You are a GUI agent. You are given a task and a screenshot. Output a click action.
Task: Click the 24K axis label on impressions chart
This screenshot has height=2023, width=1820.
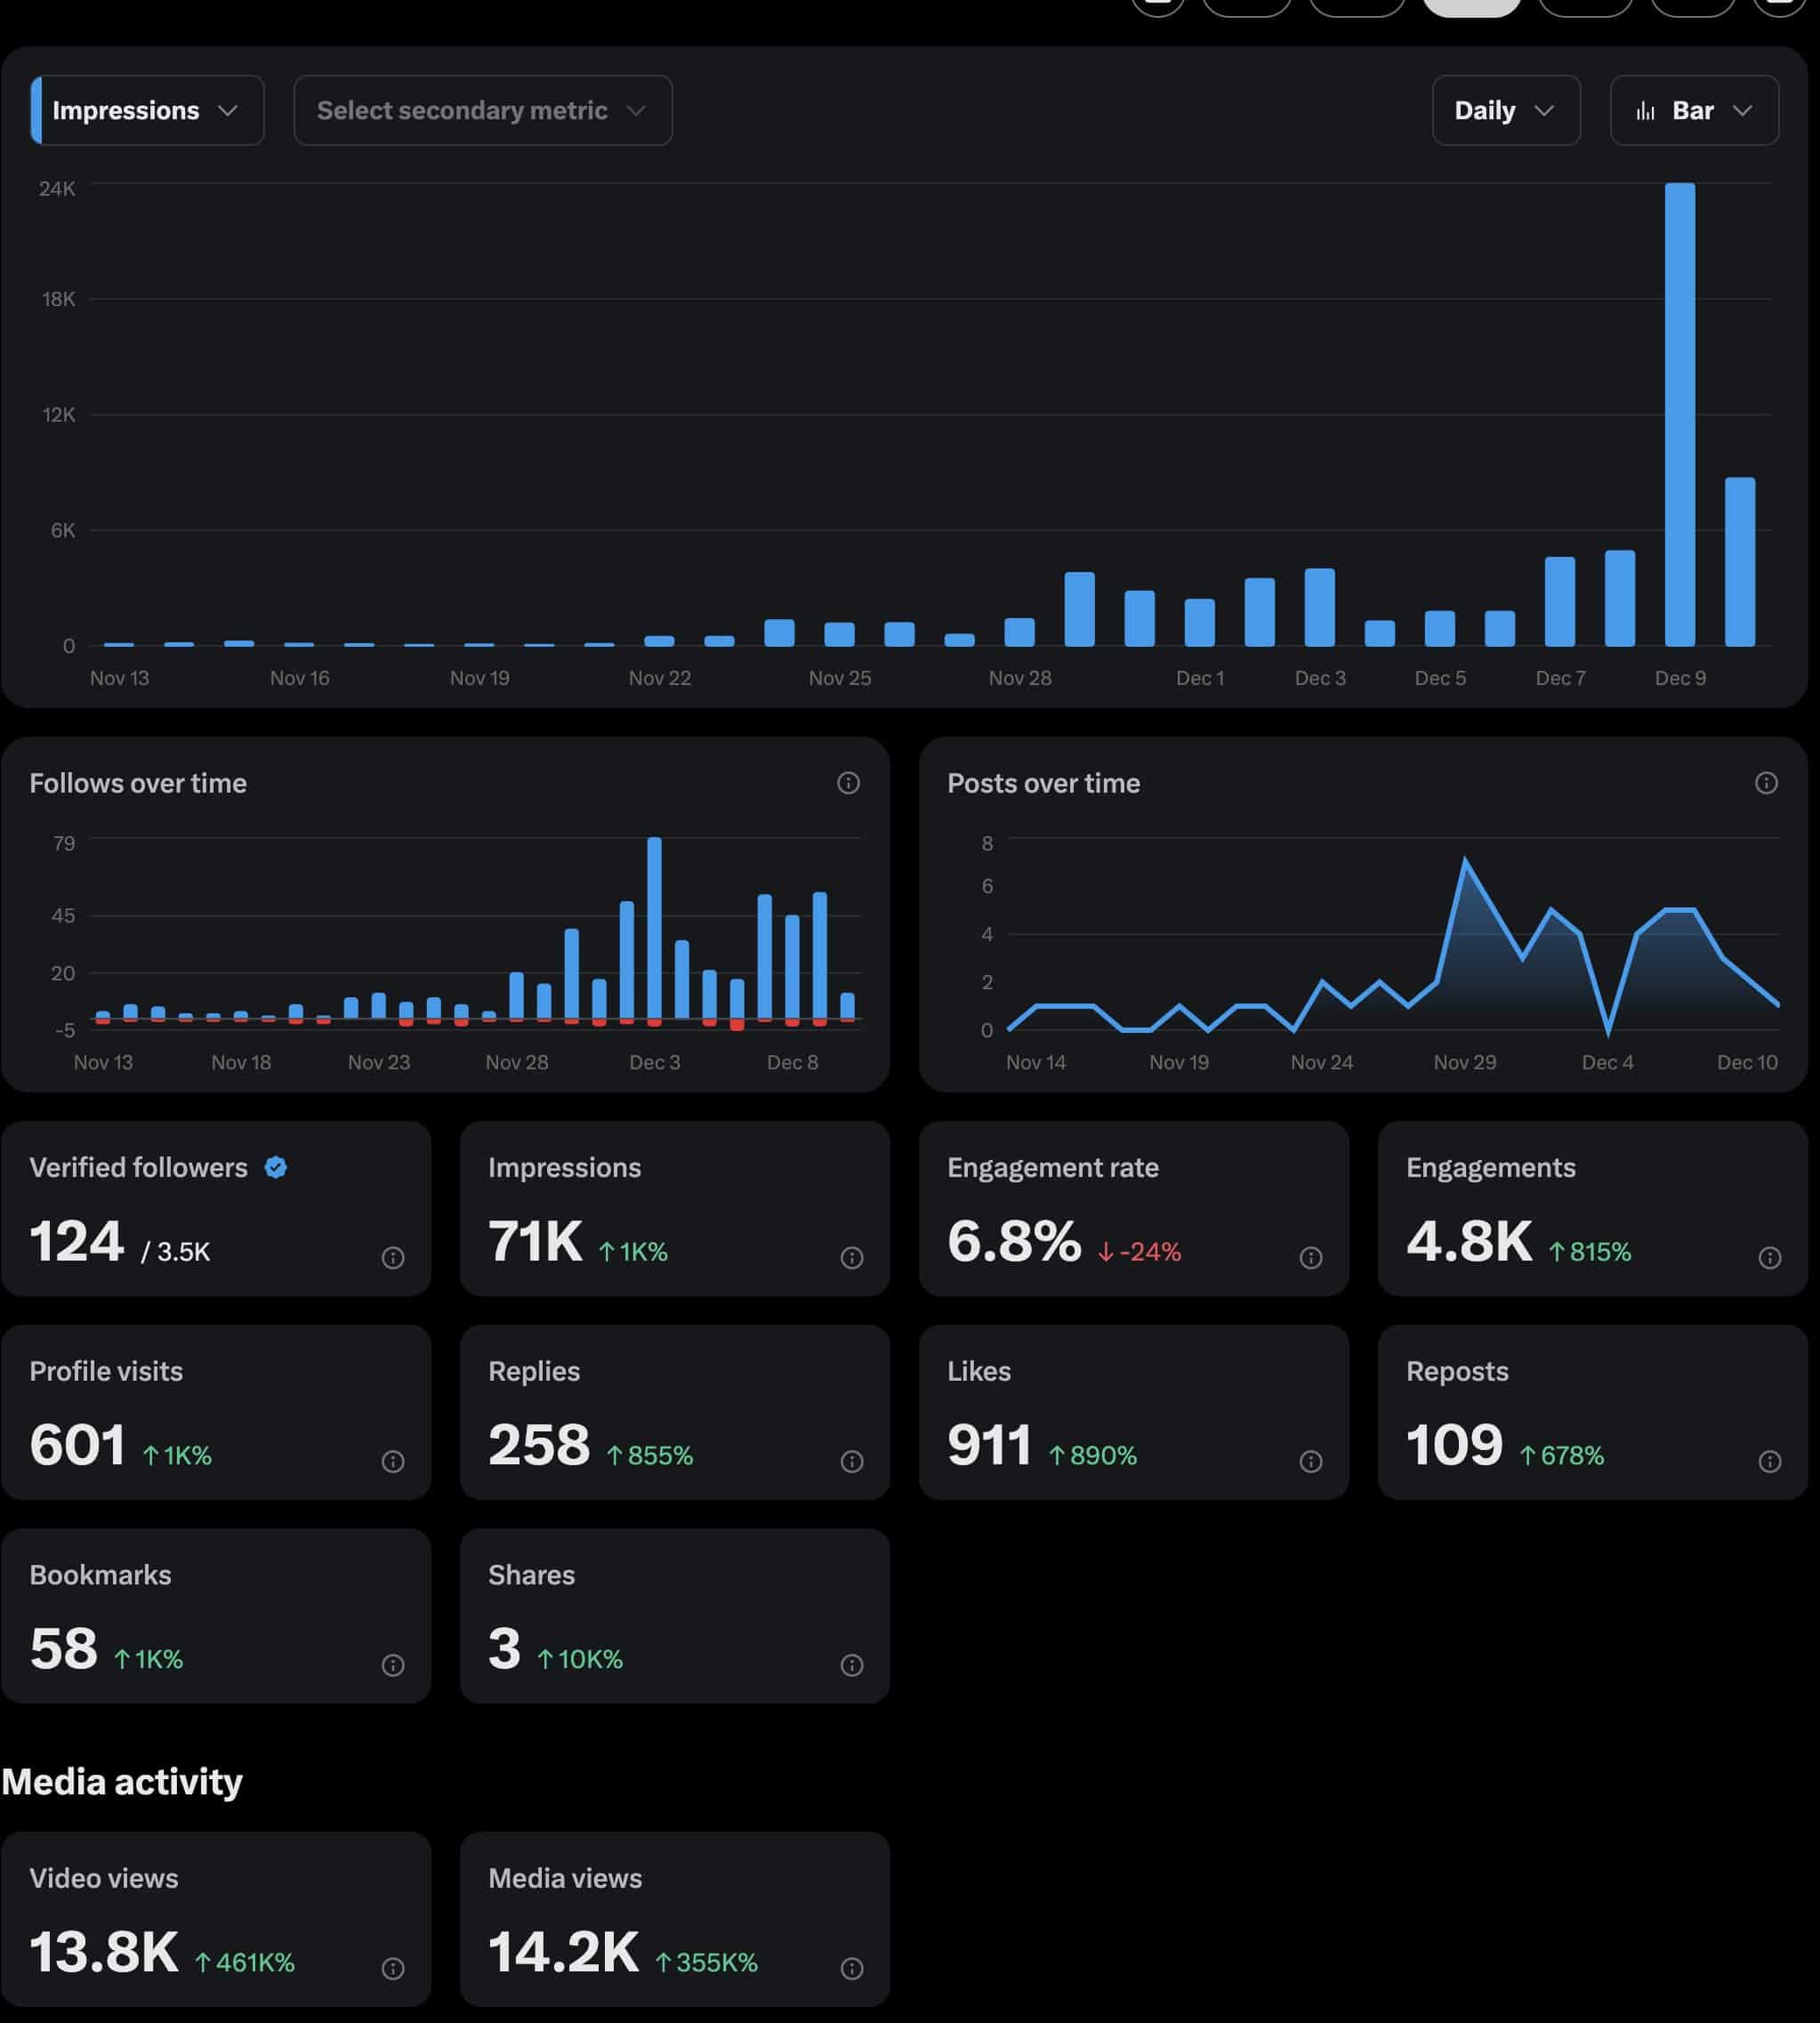click(x=57, y=189)
